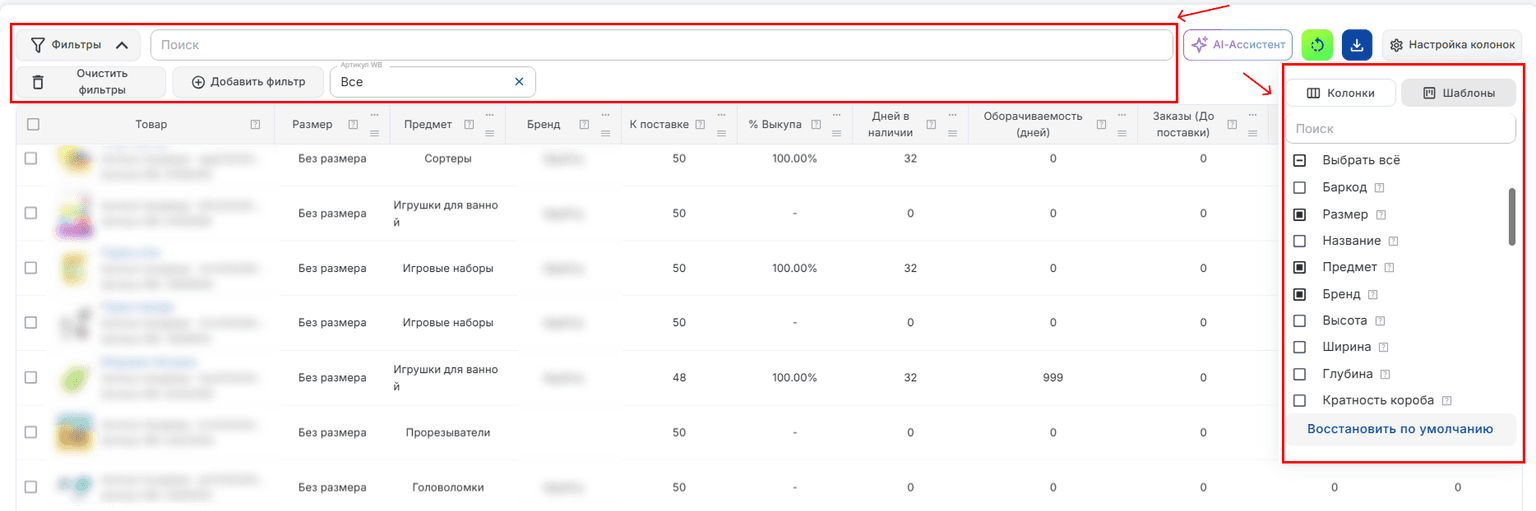Image resolution: width=1536 pixels, height=511 pixels.
Task: Click Восстановить по умолчанию link
Action: tap(1400, 429)
